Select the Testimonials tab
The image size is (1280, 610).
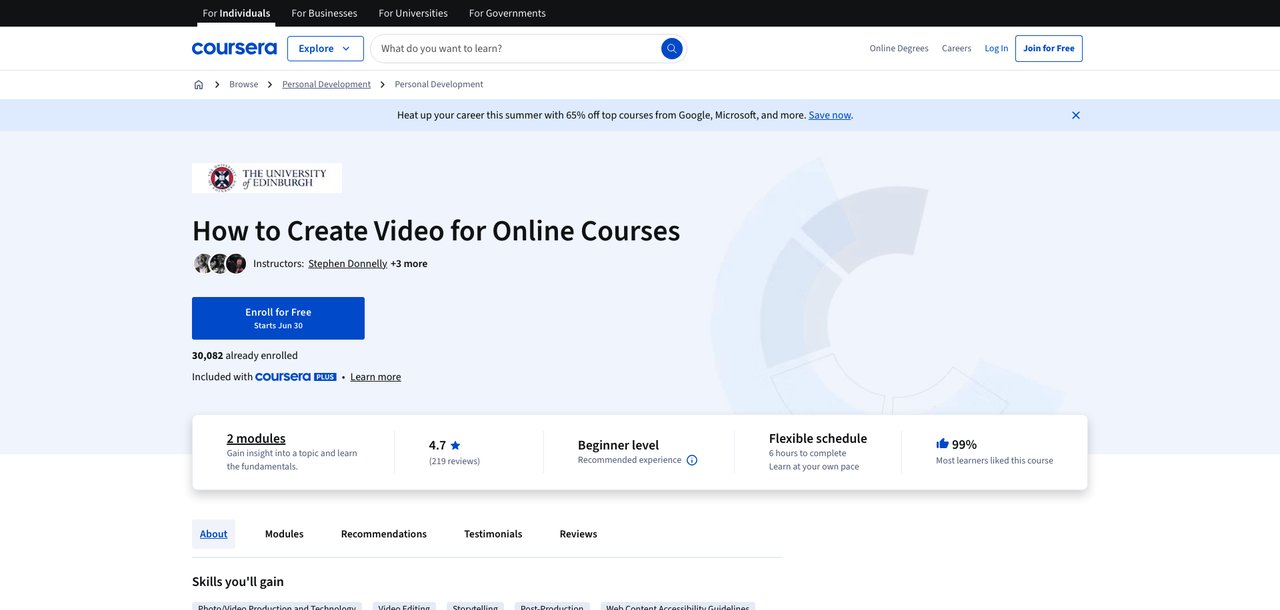pyautogui.click(x=493, y=534)
